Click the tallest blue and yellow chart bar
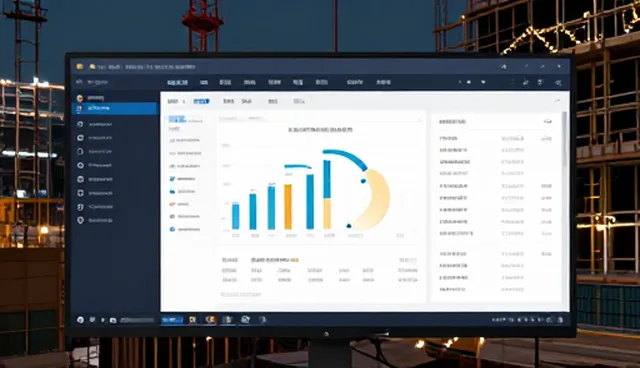 coord(327,194)
